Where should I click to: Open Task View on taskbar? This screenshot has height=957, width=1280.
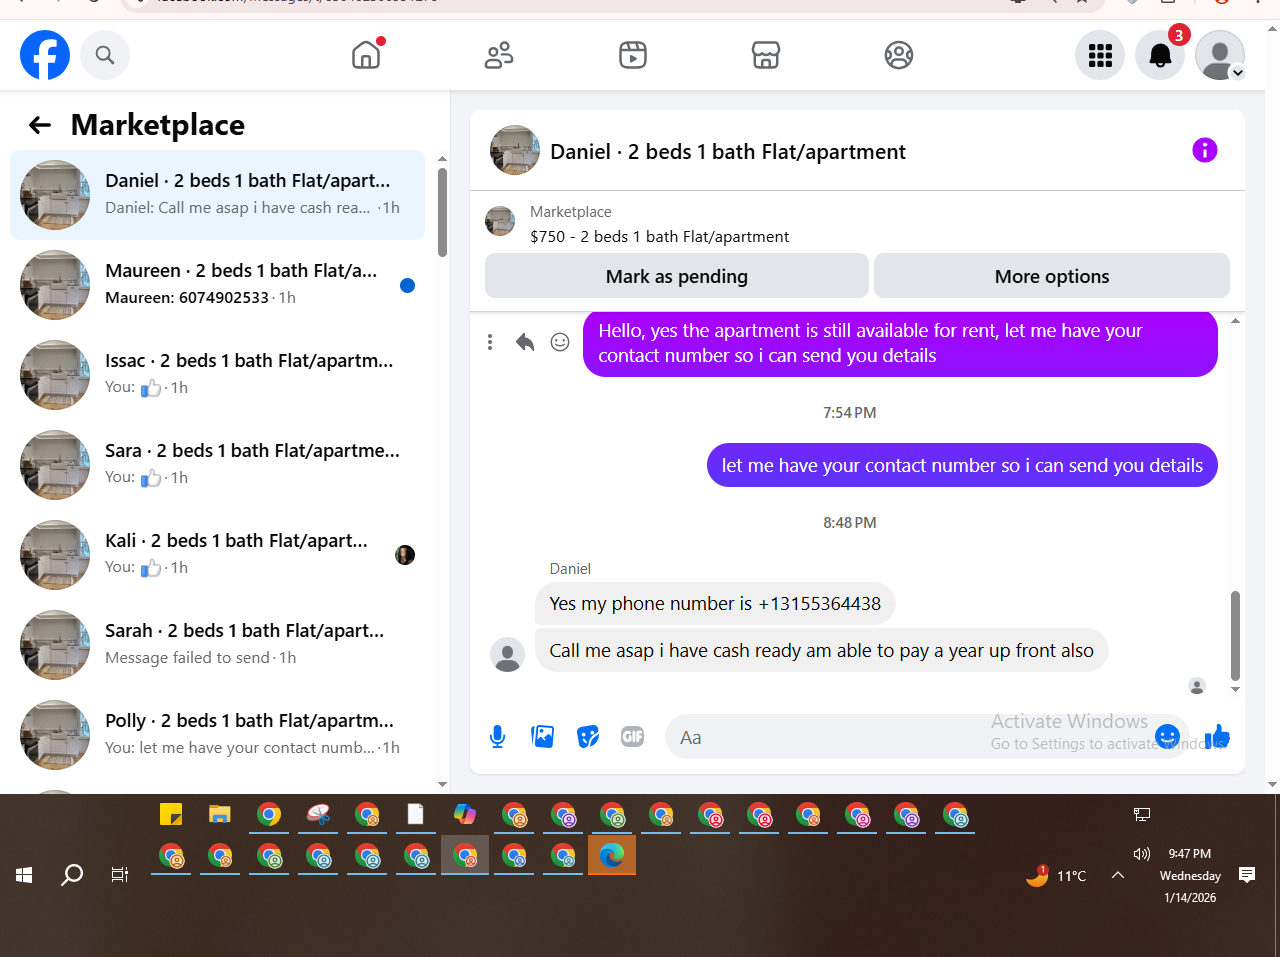tap(120, 875)
